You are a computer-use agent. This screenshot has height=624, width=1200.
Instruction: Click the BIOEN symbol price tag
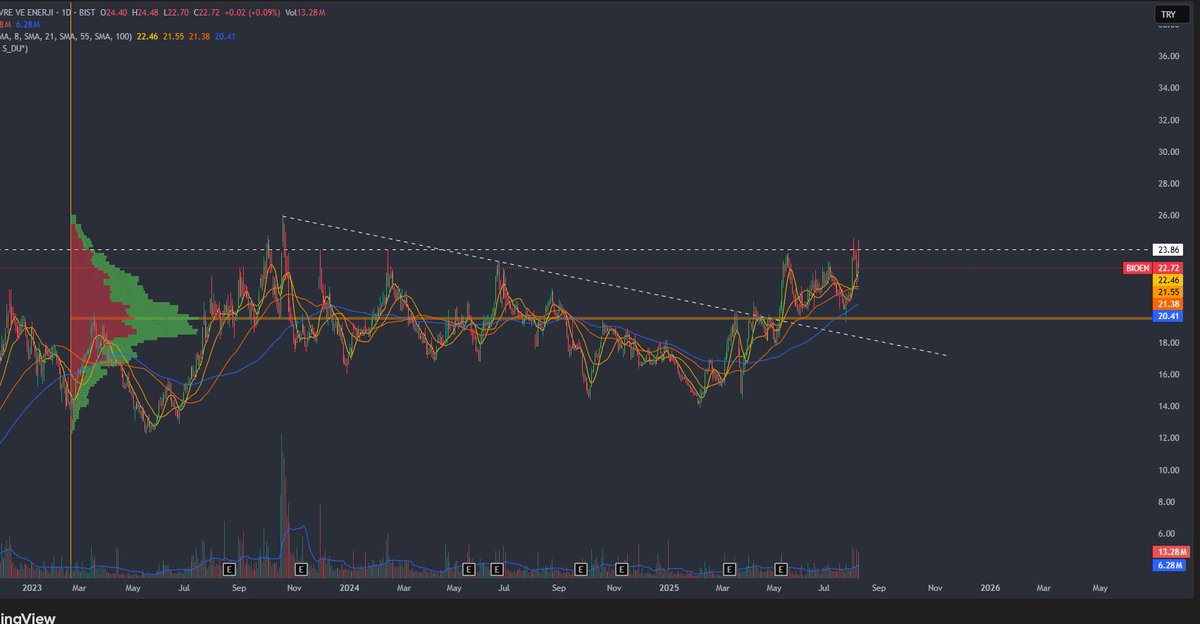(x=1136, y=268)
